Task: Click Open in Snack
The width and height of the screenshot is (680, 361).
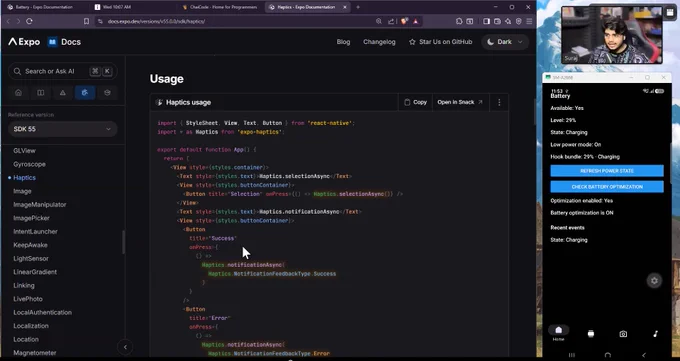Action: (x=460, y=102)
